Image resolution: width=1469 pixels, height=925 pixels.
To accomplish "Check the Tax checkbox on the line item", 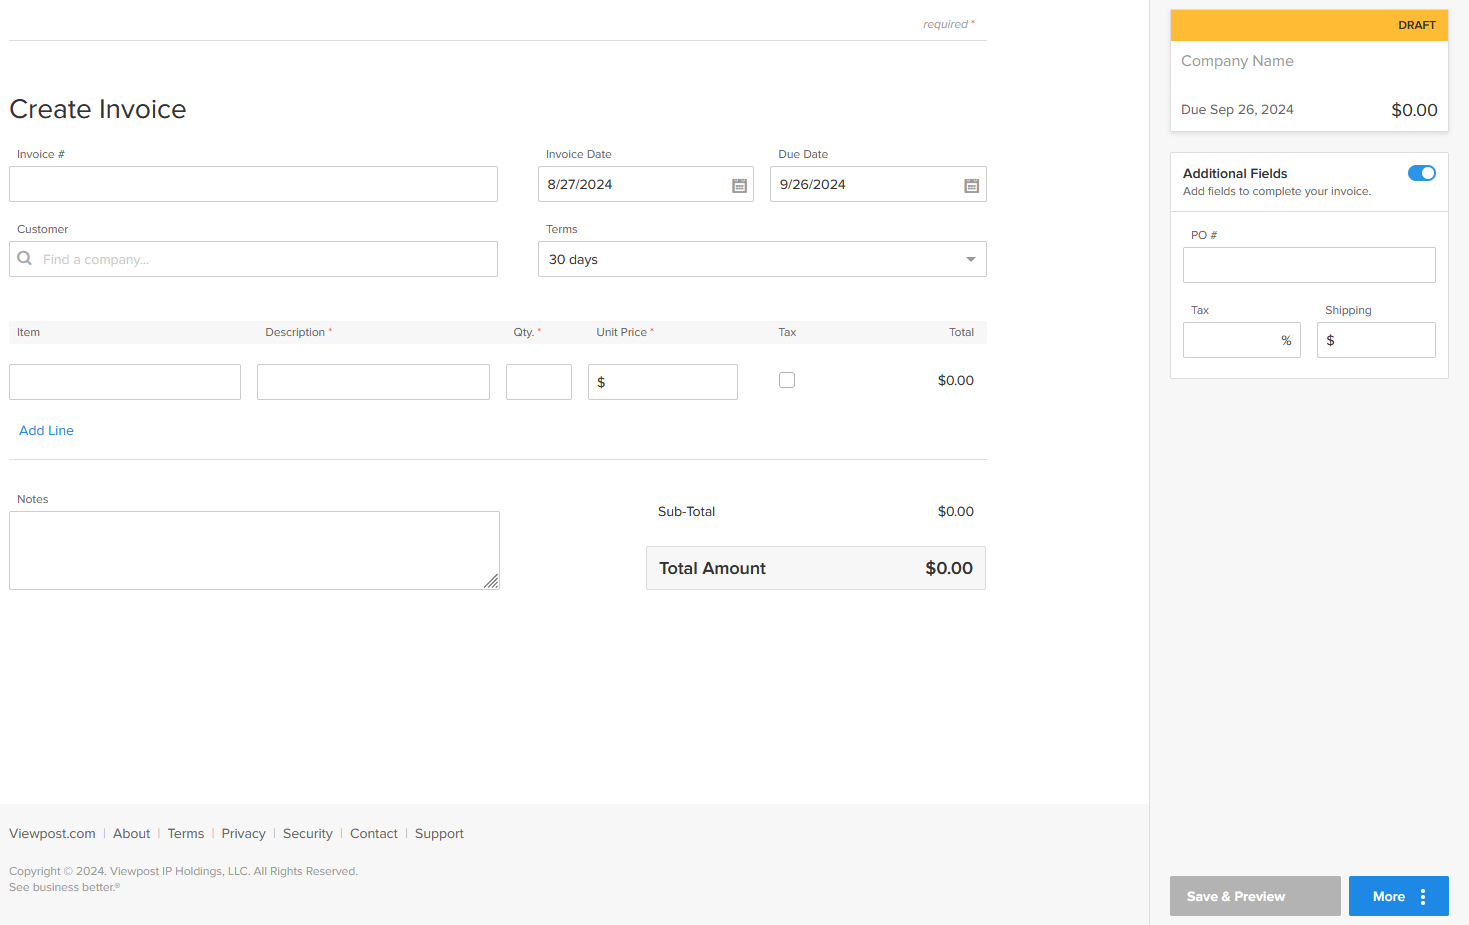I will pyautogui.click(x=787, y=380).
